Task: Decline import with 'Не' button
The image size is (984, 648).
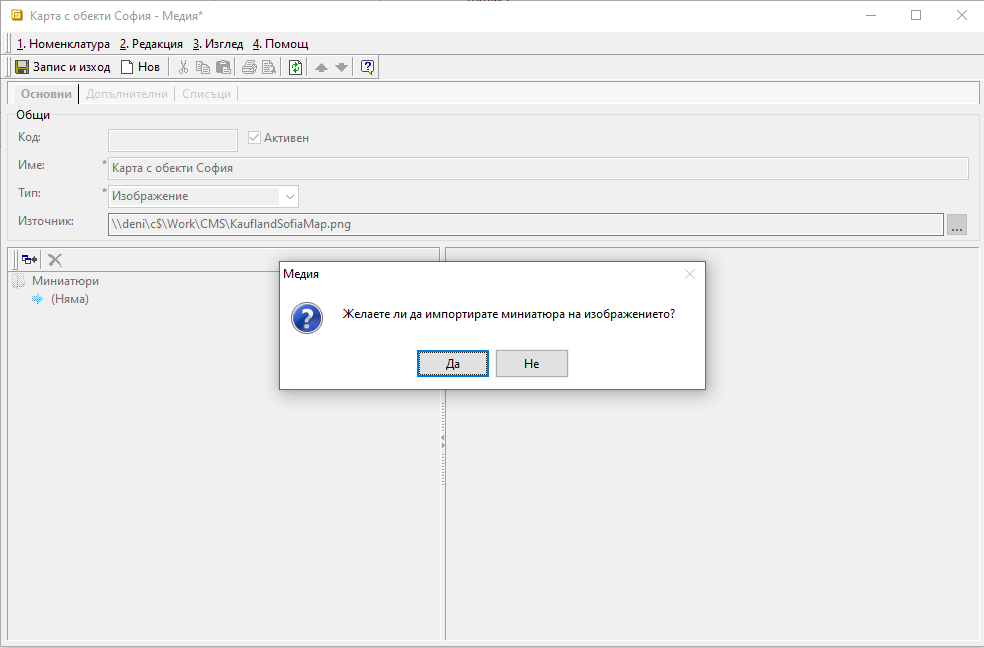Action: [x=531, y=364]
